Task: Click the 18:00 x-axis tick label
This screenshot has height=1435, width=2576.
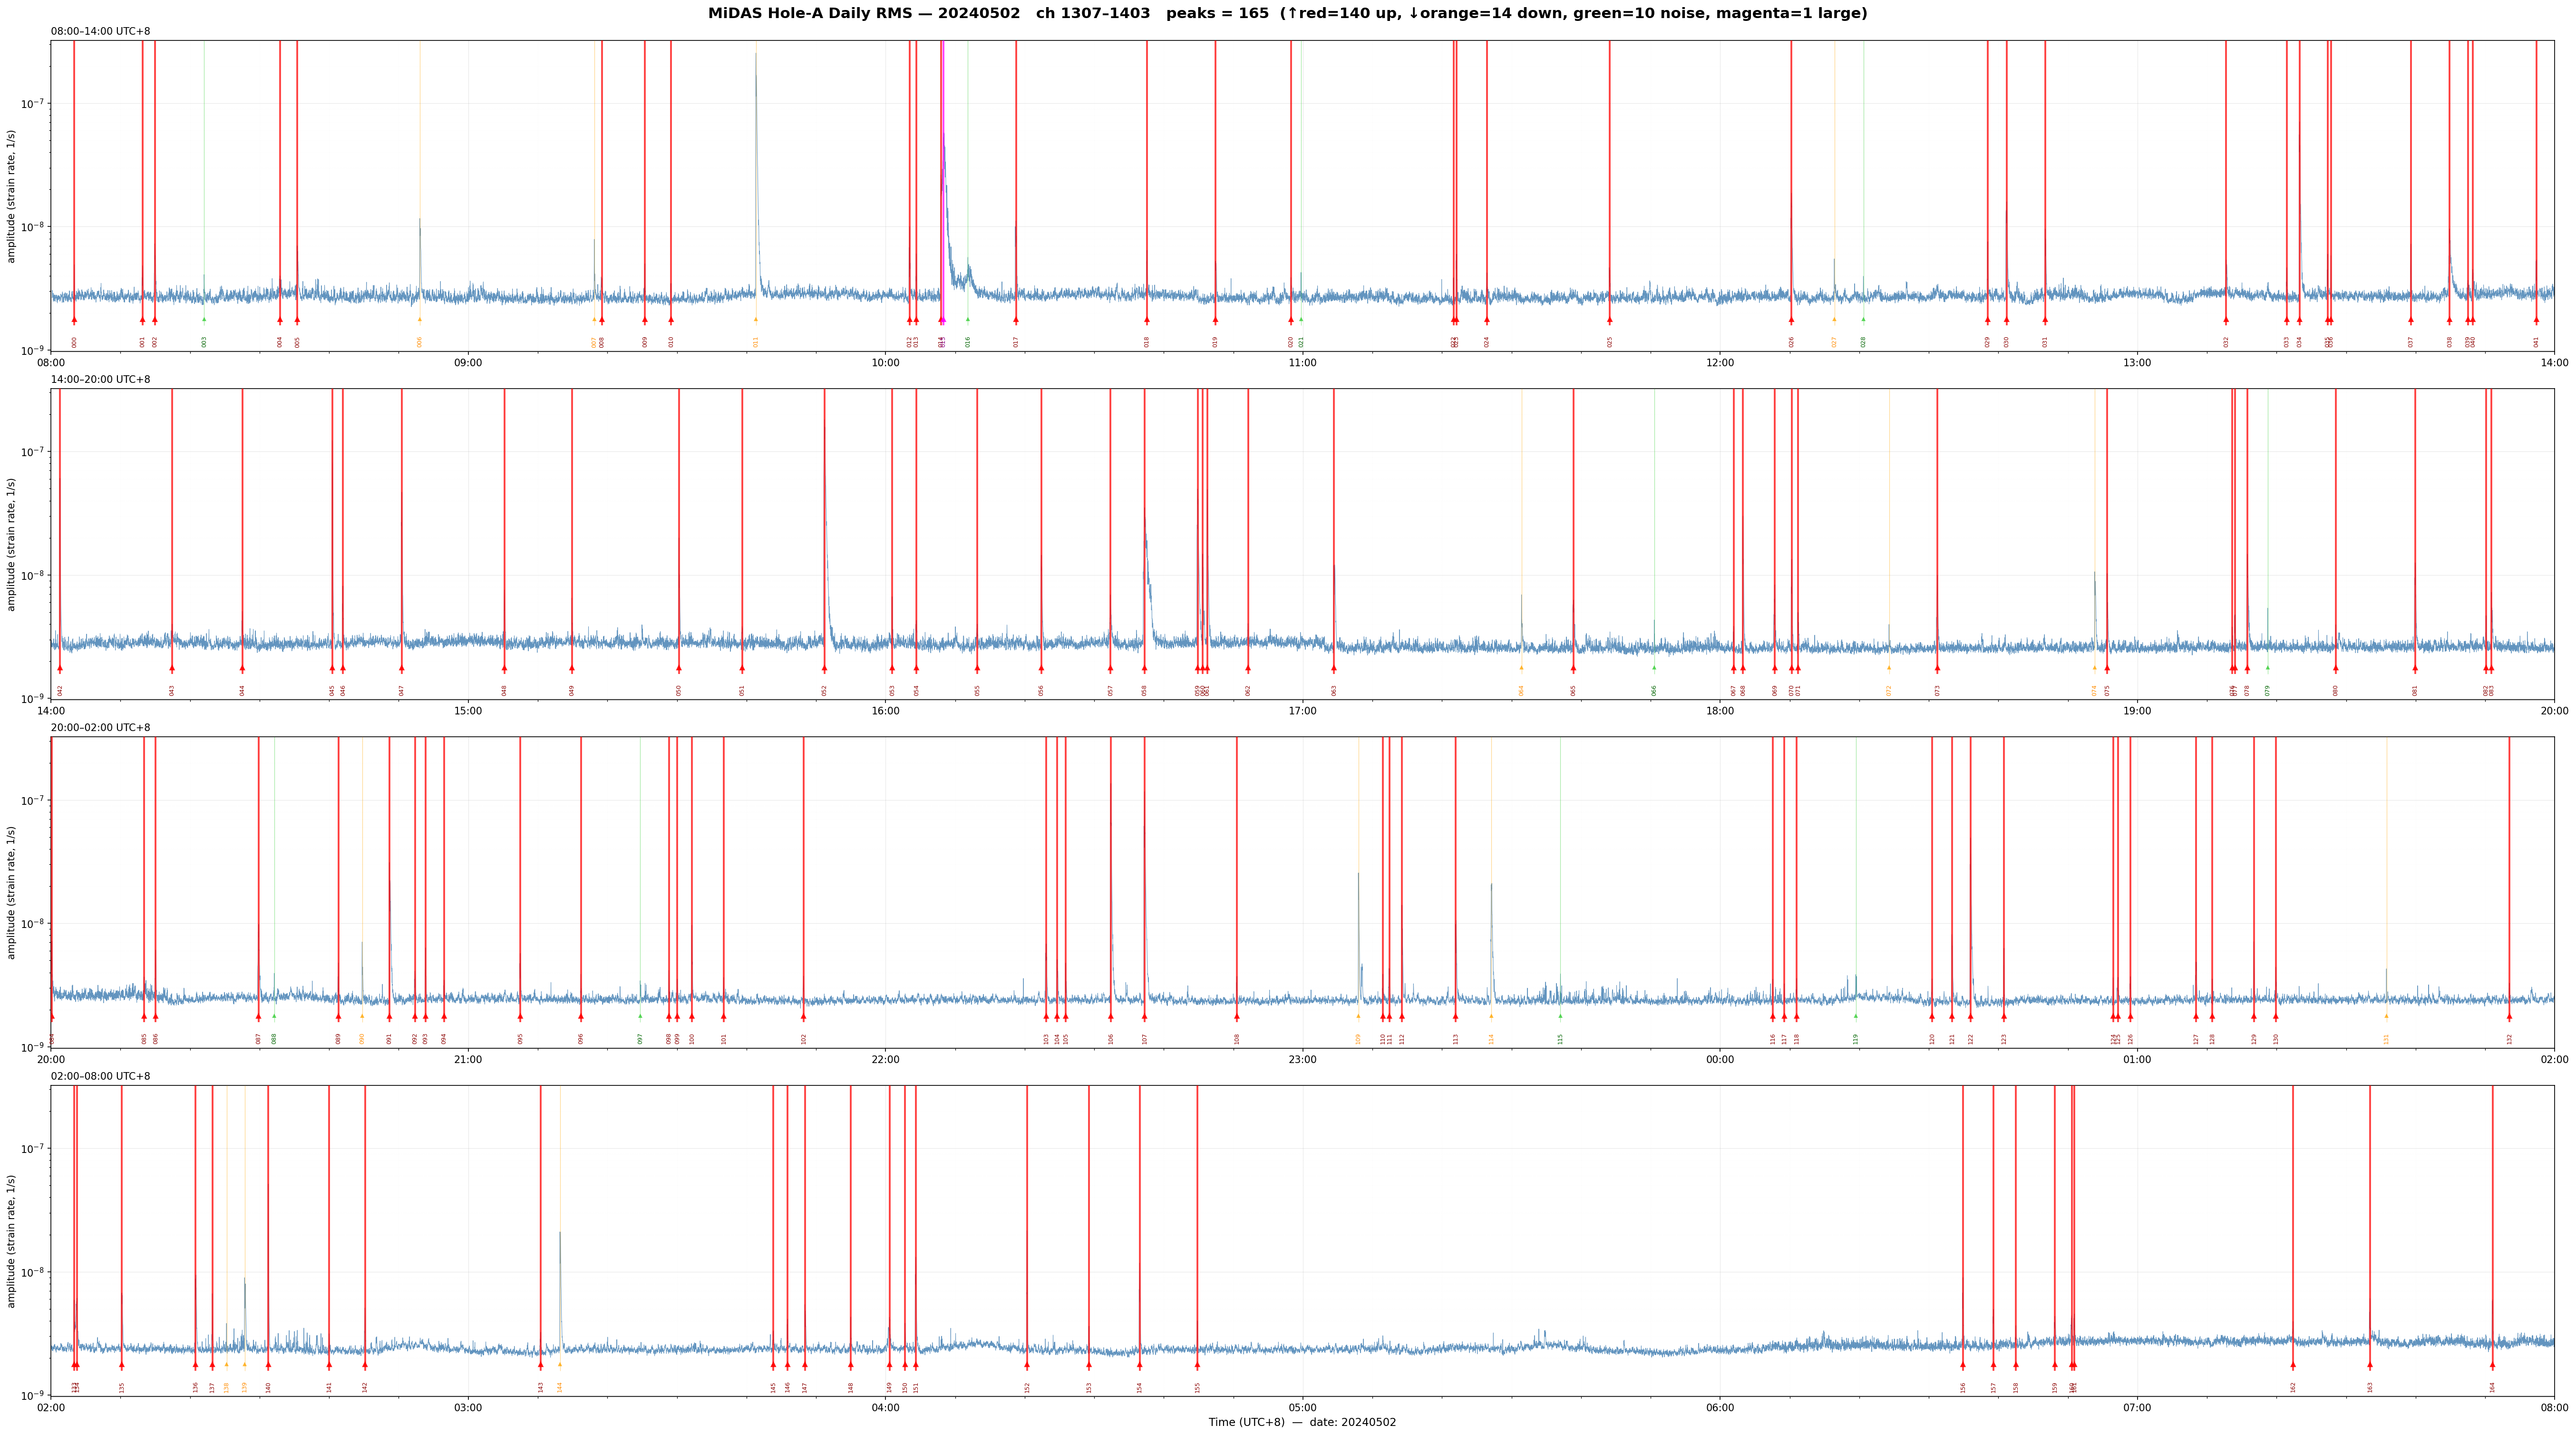Action: click(x=1720, y=711)
